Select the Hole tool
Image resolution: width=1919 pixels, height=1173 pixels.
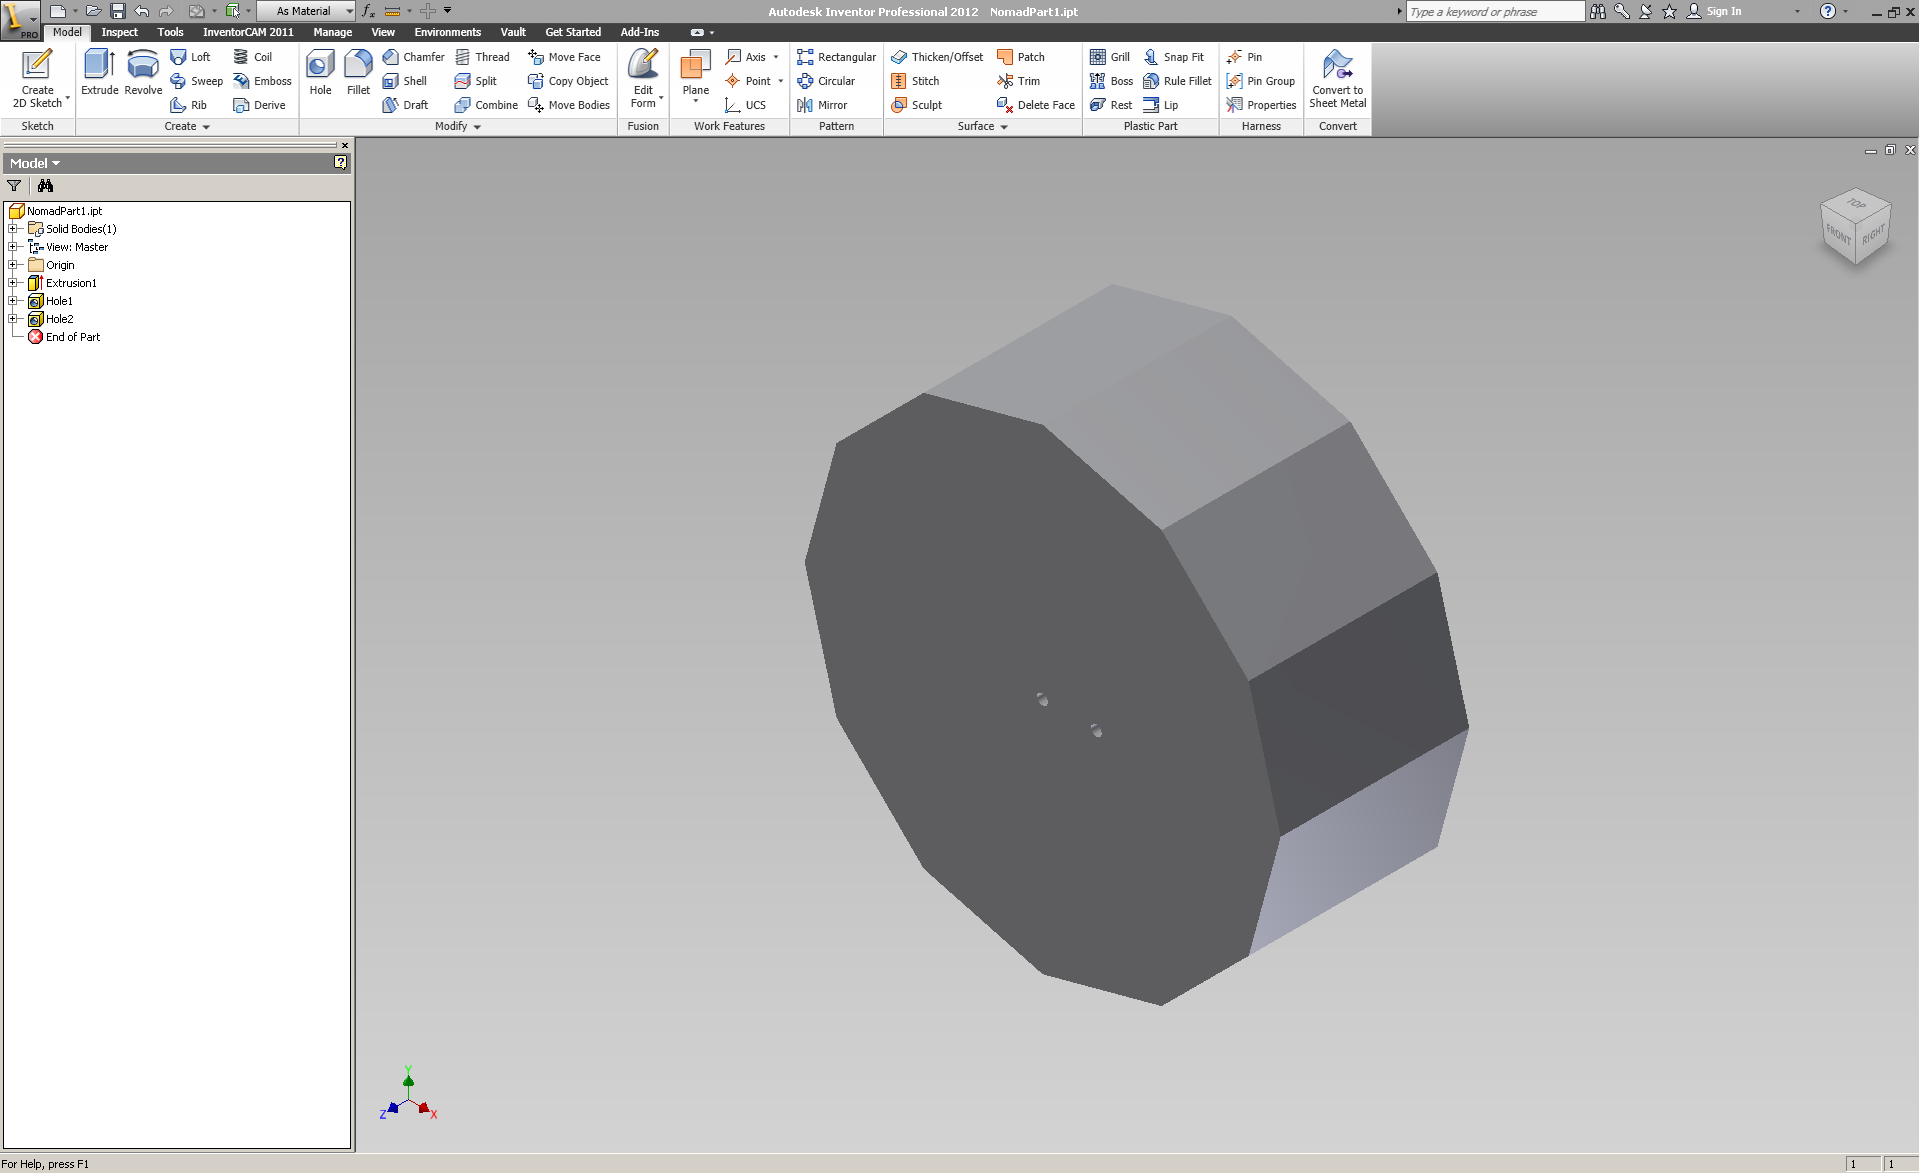click(320, 72)
